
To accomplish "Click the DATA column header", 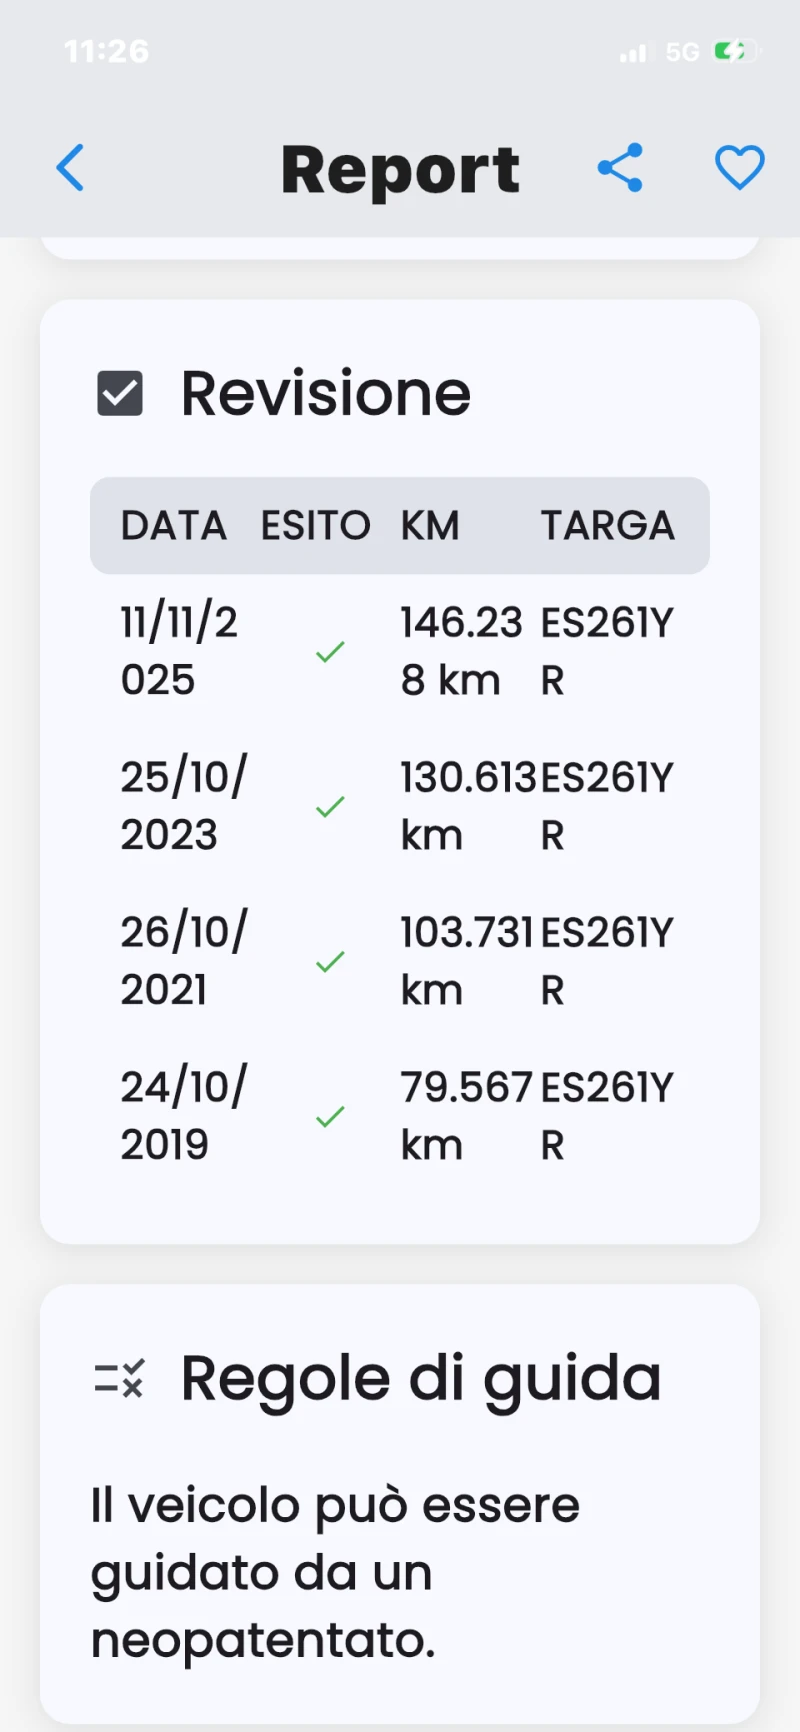I will [x=174, y=526].
